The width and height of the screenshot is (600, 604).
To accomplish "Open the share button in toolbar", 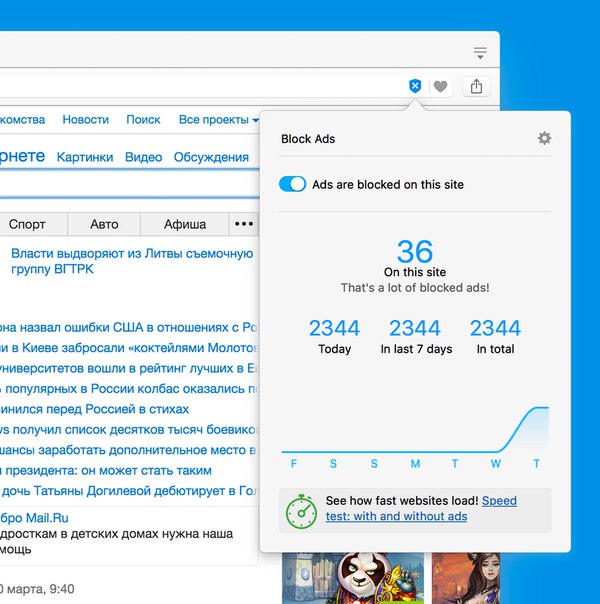I will pos(476,87).
